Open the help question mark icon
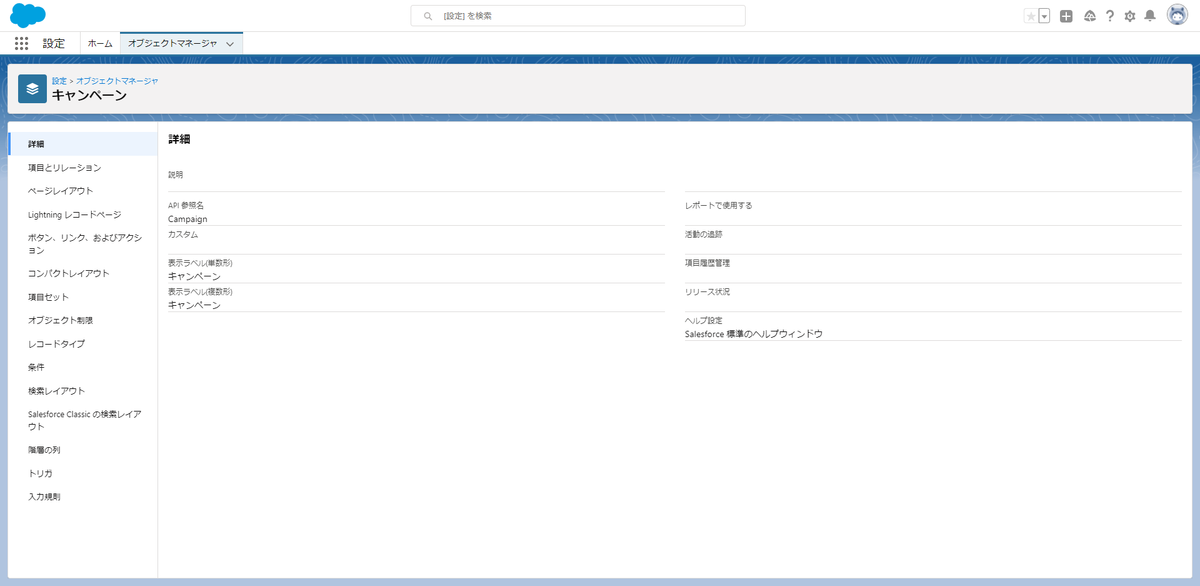Viewport: 1200px width, 586px height. (1110, 15)
